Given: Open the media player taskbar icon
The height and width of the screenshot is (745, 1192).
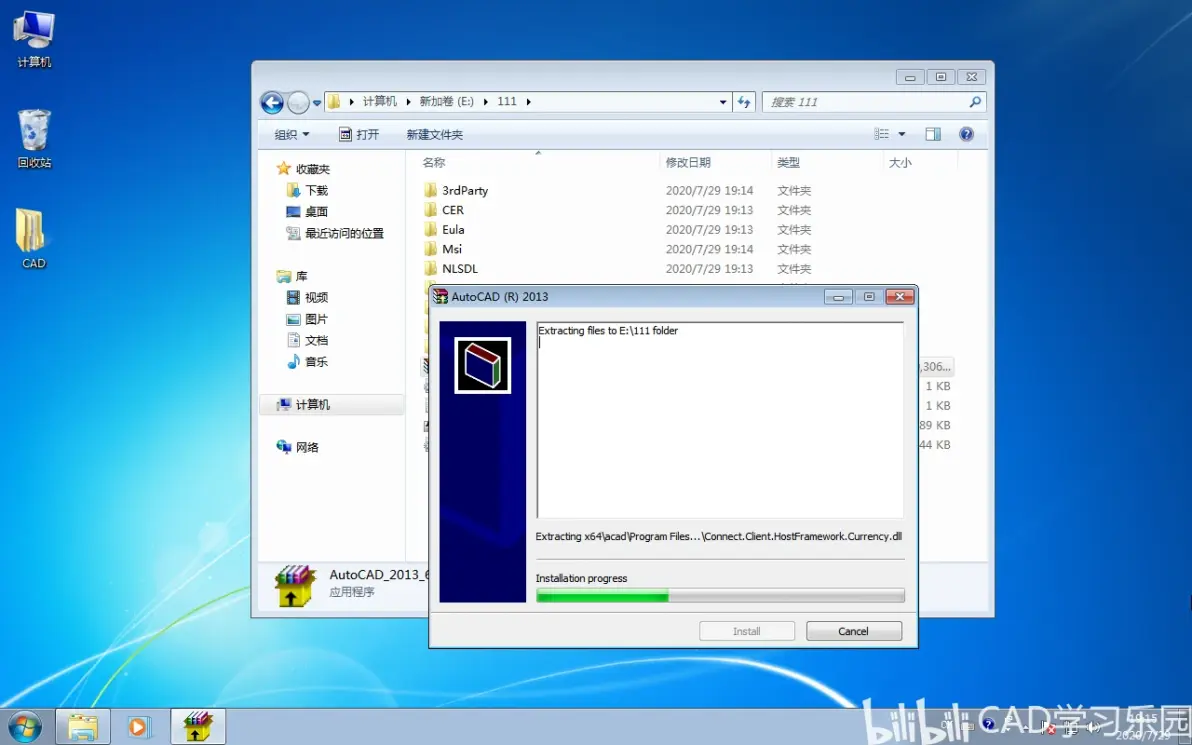Looking at the screenshot, I should [x=138, y=727].
